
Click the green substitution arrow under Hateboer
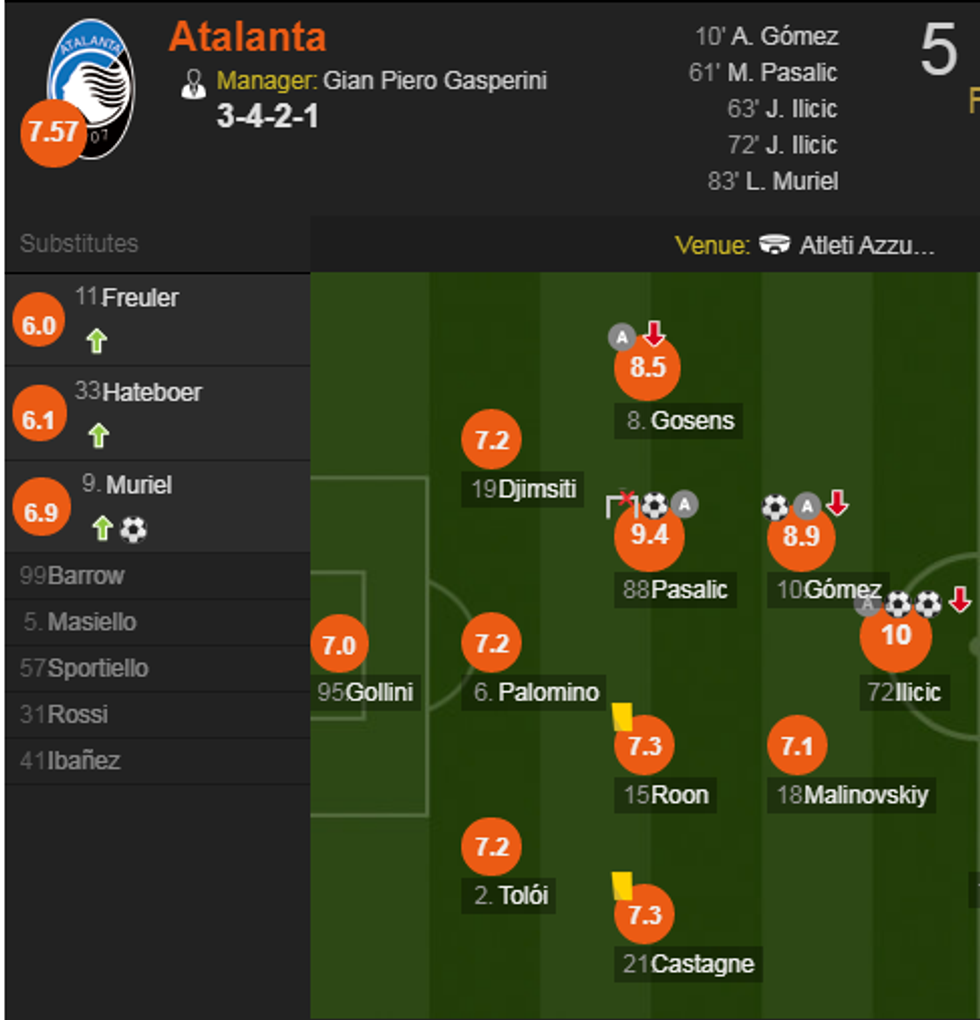(98, 435)
